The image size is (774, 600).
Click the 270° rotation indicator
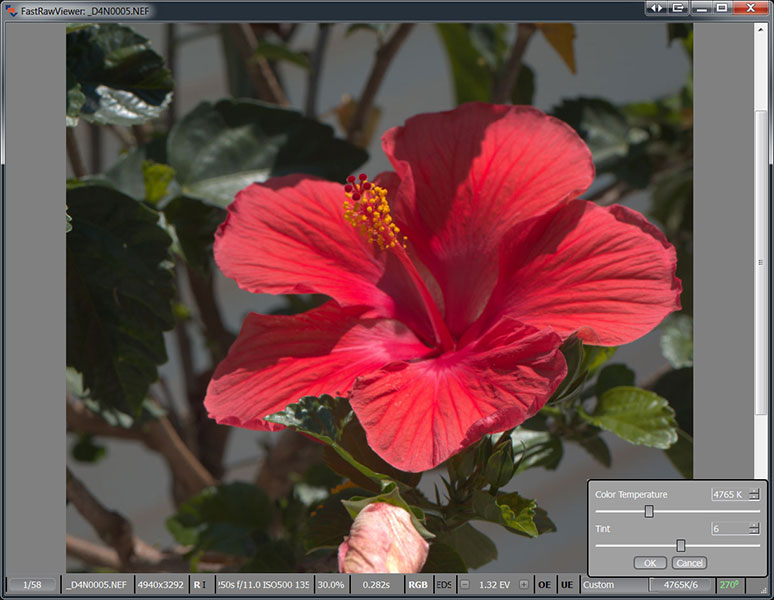[x=728, y=584]
